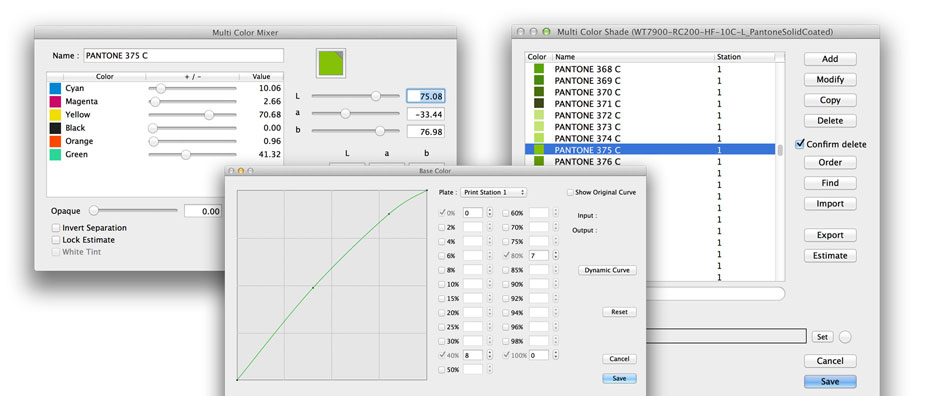940x396 pixels.
Task: Click the Modify button
Action: click(x=830, y=80)
